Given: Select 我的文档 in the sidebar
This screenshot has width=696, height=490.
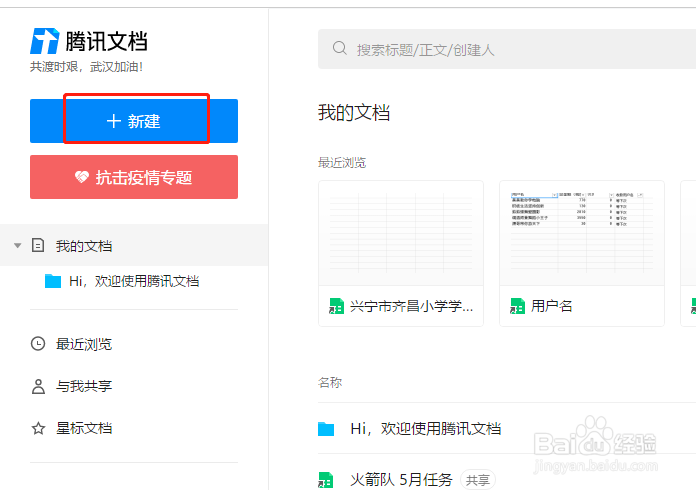Looking at the screenshot, I should click(134, 245).
